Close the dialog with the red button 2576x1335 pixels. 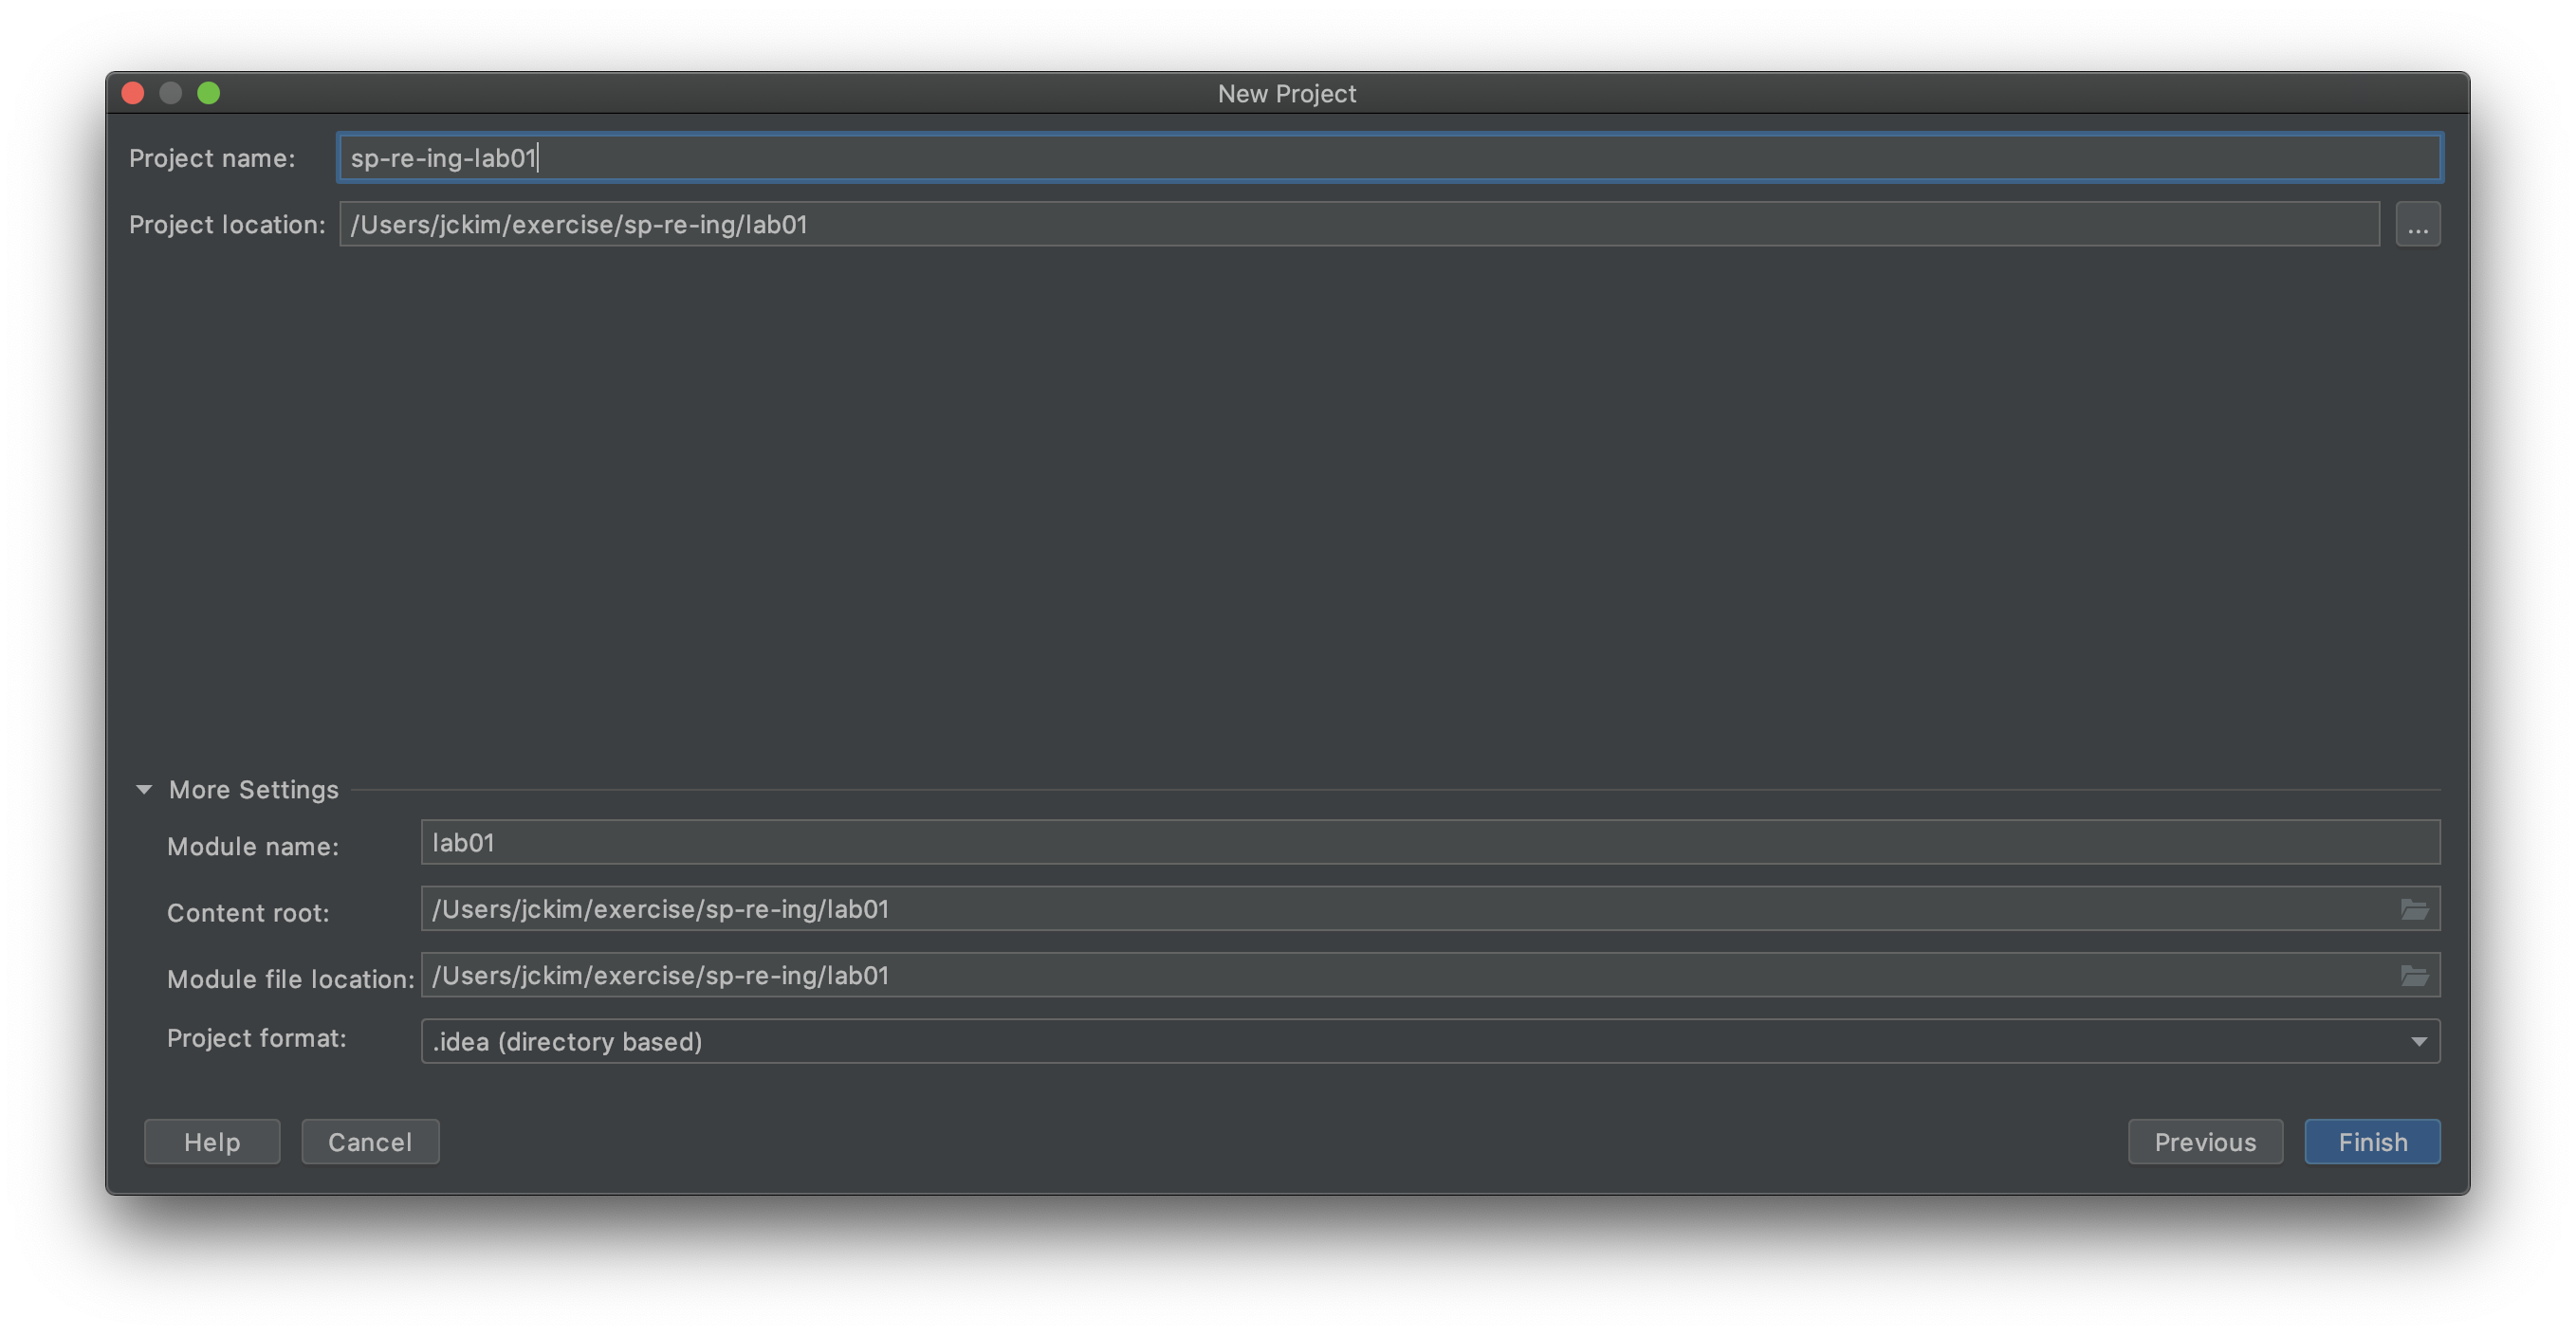coord(133,94)
